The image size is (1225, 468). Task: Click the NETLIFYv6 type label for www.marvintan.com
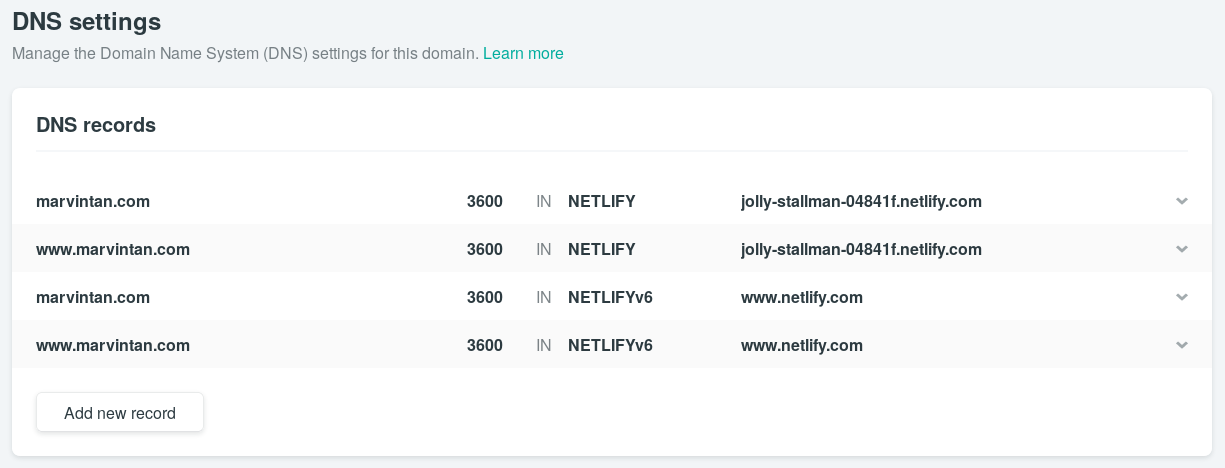pyautogui.click(x=610, y=345)
